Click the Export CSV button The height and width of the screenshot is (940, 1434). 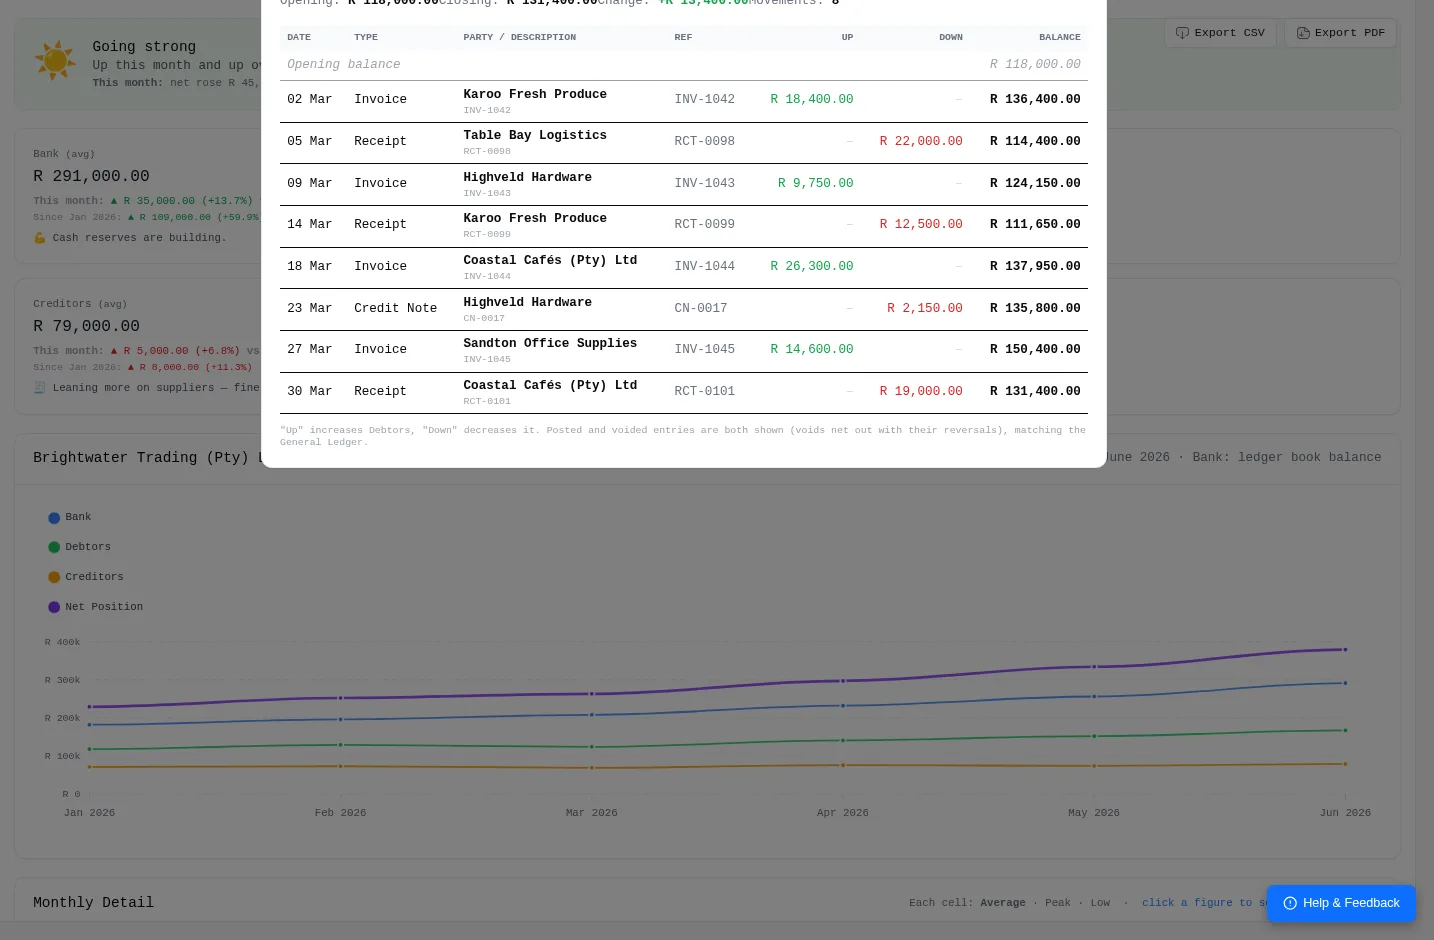[1220, 33]
